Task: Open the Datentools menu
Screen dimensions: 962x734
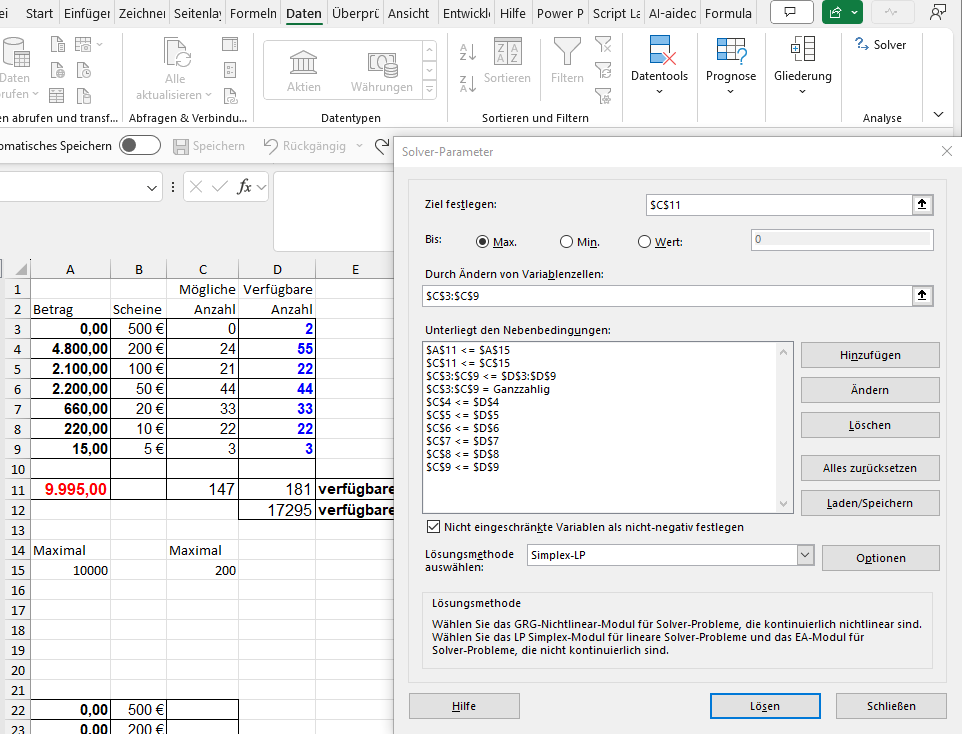Action: tap(660, 65)
